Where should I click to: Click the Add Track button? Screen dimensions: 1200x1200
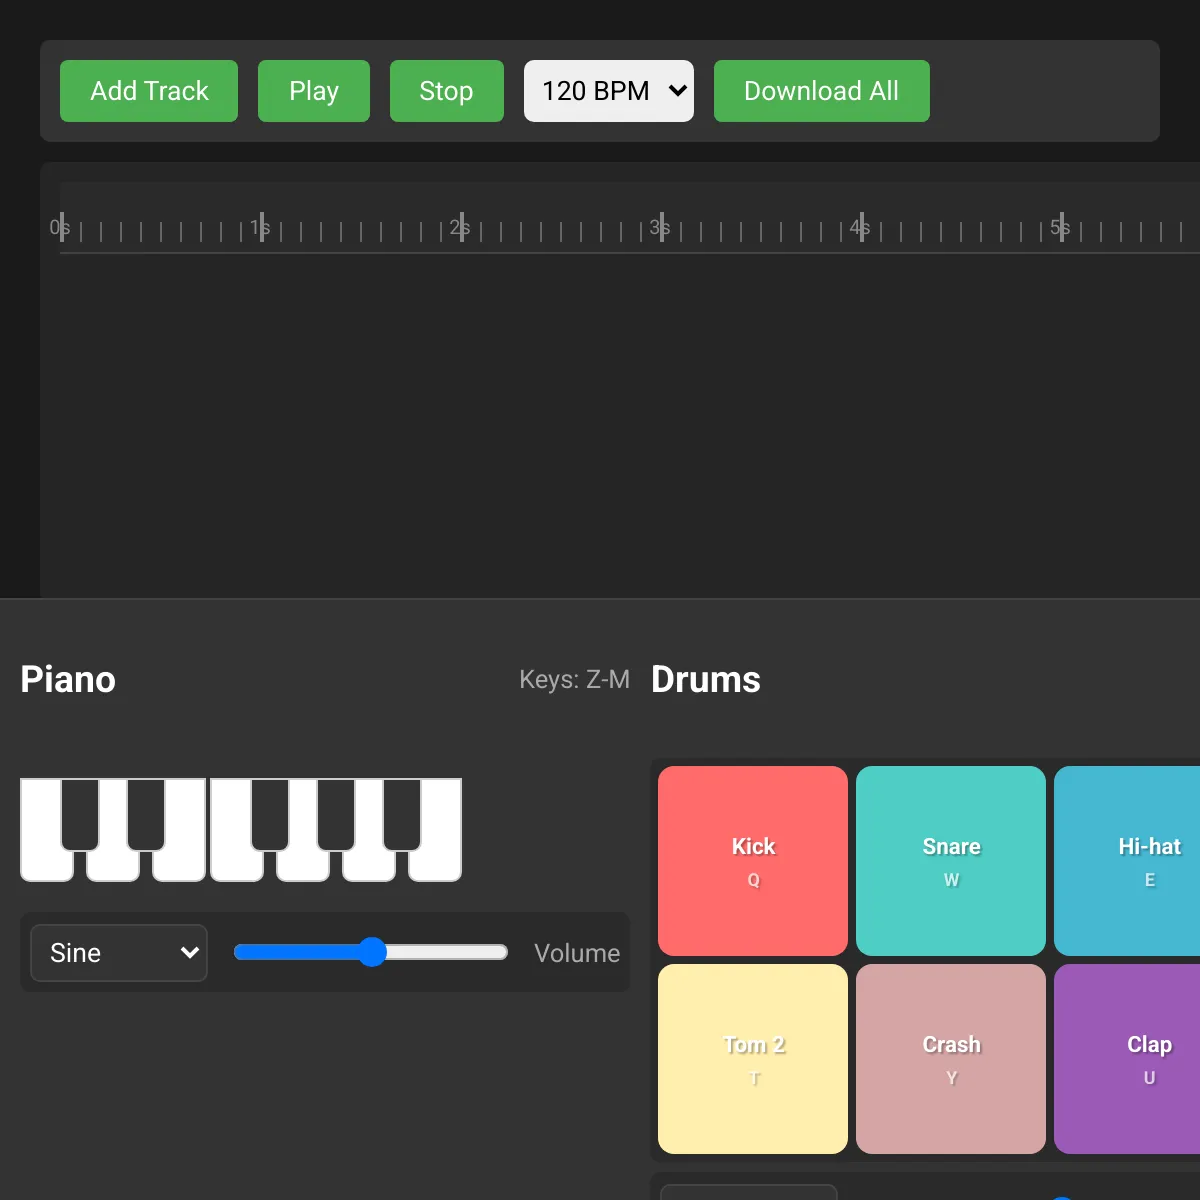(149, 91)
